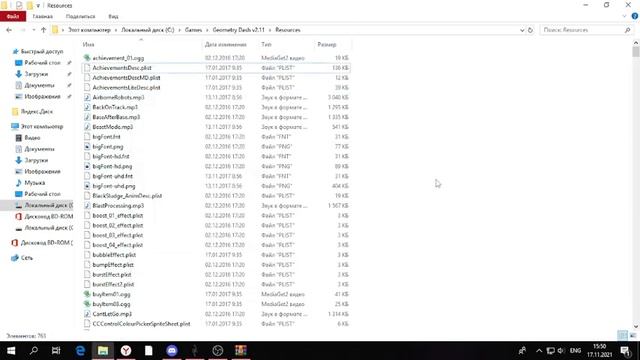
Task: Open Yandex Browser from taskbar
Action: pos(126,351)
